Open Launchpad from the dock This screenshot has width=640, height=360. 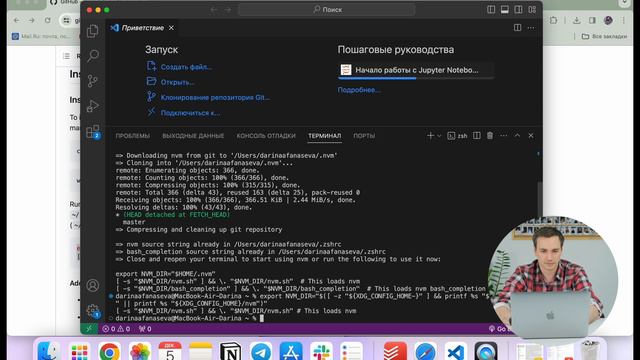coord(79,352)
